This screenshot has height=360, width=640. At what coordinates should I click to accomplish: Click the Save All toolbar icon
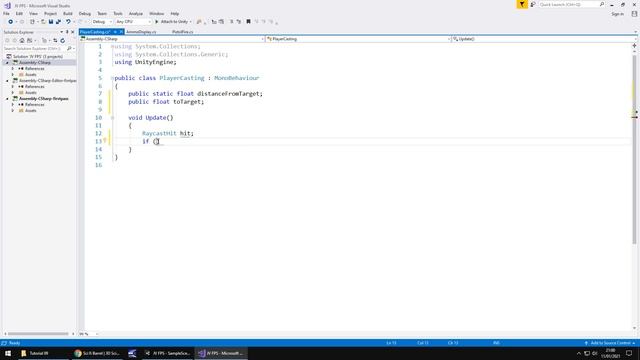point(58,22)
